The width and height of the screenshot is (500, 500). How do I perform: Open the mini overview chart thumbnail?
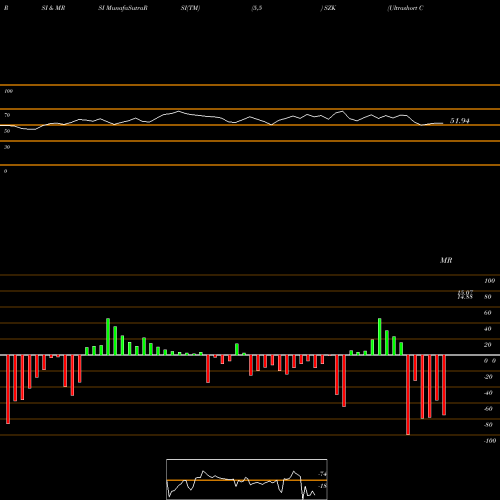(247, 479)
